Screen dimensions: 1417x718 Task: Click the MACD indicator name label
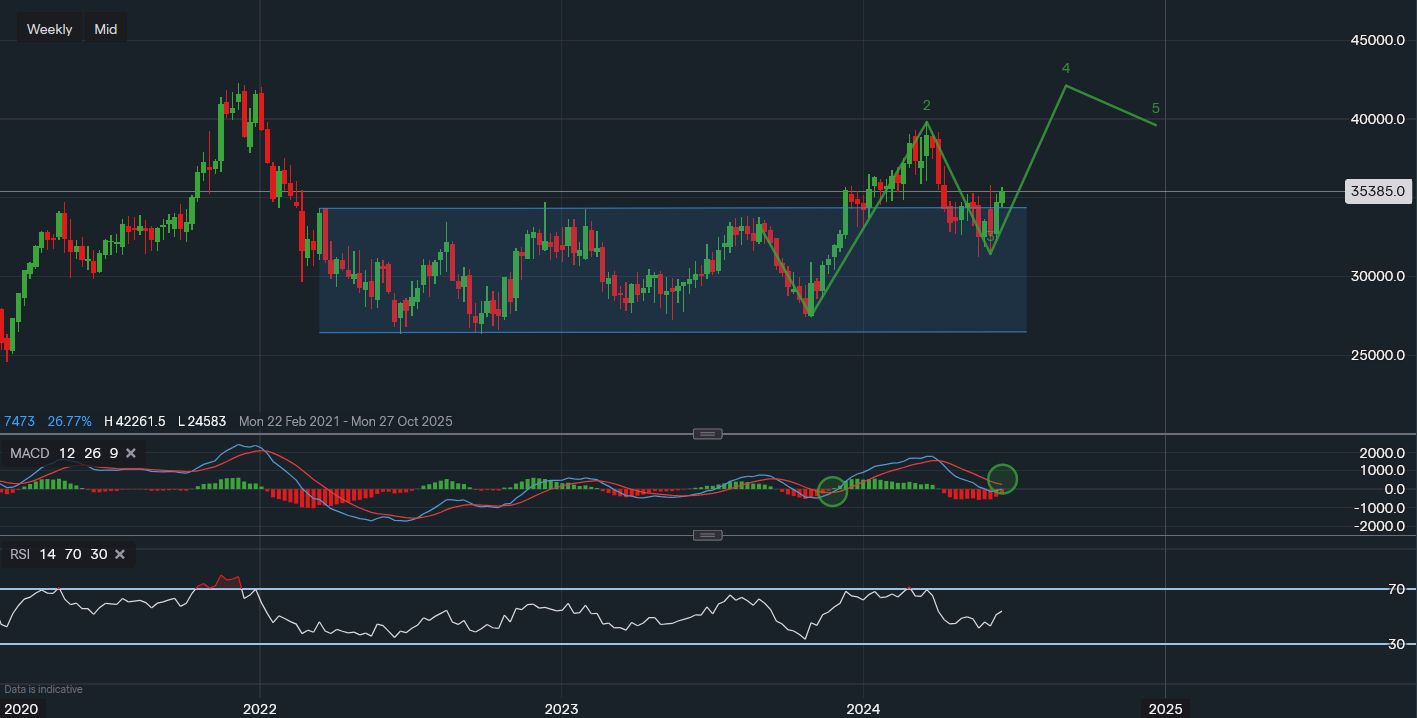point(29,454)
